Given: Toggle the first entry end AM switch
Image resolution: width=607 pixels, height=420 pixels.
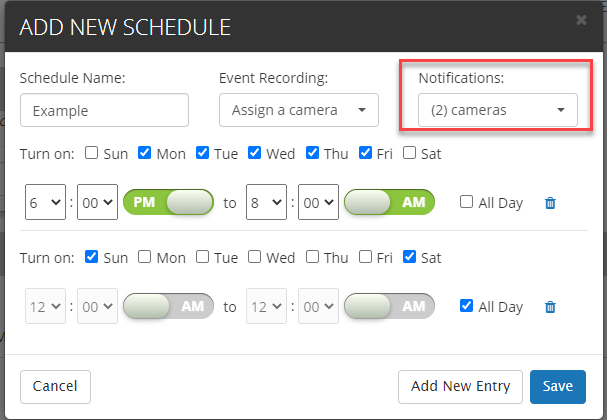Looking at the screenshot, I should pos(389,203).
